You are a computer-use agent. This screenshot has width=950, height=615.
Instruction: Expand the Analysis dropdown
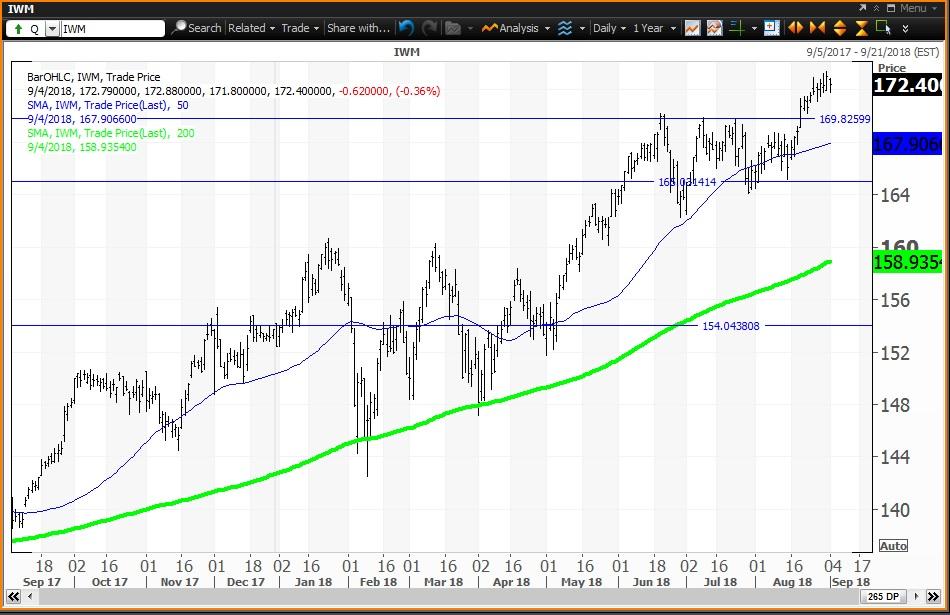click(x=514, y=28)
